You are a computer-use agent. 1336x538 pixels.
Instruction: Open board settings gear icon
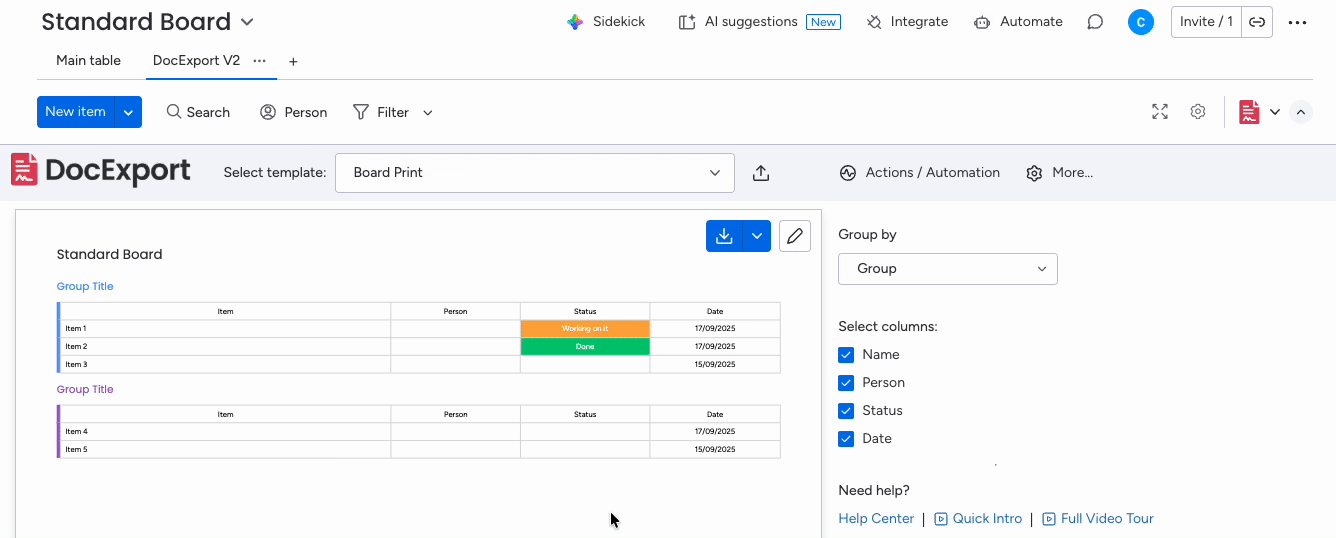(x=1198, y=112)
